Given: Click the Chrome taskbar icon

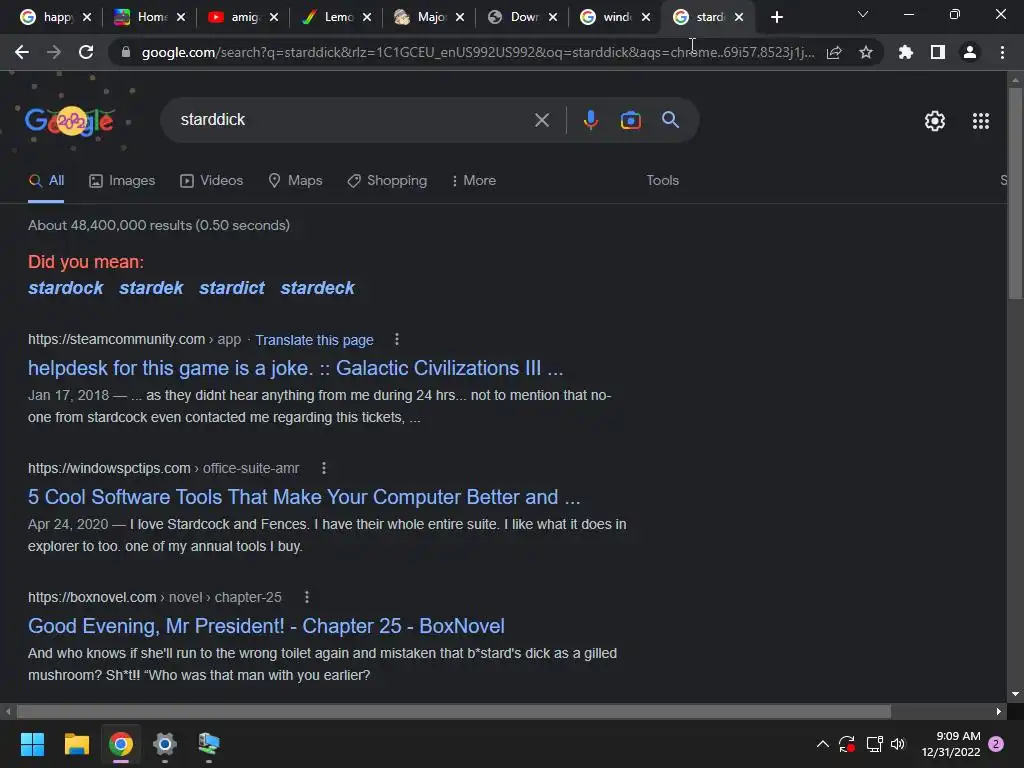Looking at the screenshot, I should (121, 744).
